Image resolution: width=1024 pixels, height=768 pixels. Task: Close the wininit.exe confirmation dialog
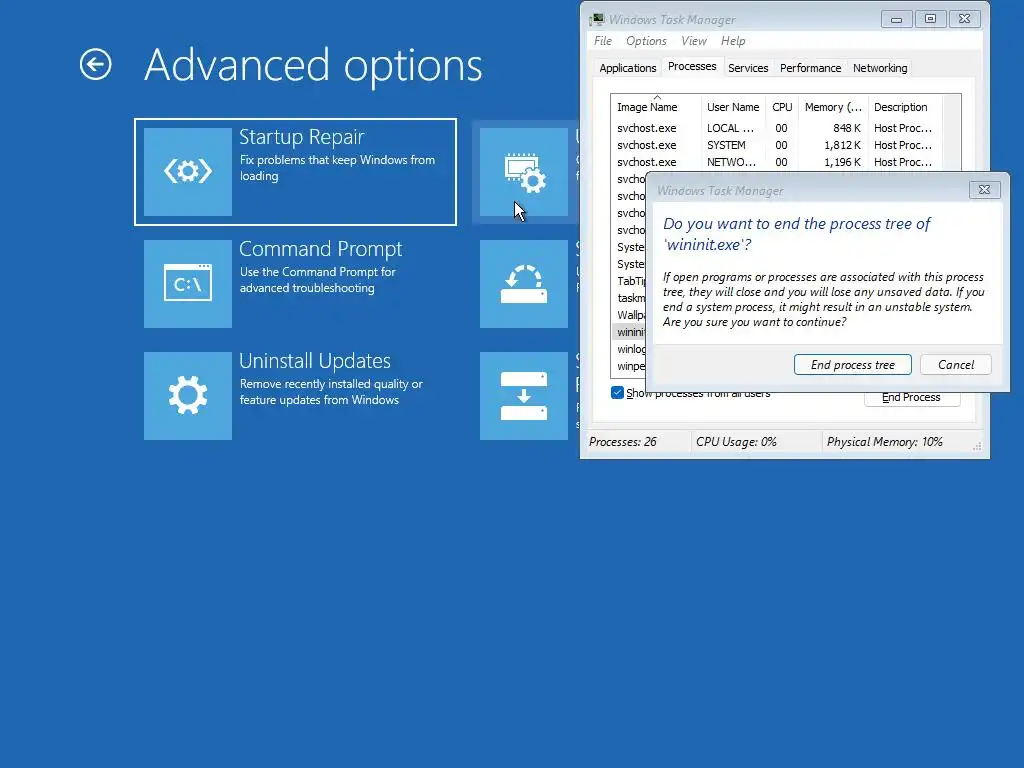[x=984, y=189]
